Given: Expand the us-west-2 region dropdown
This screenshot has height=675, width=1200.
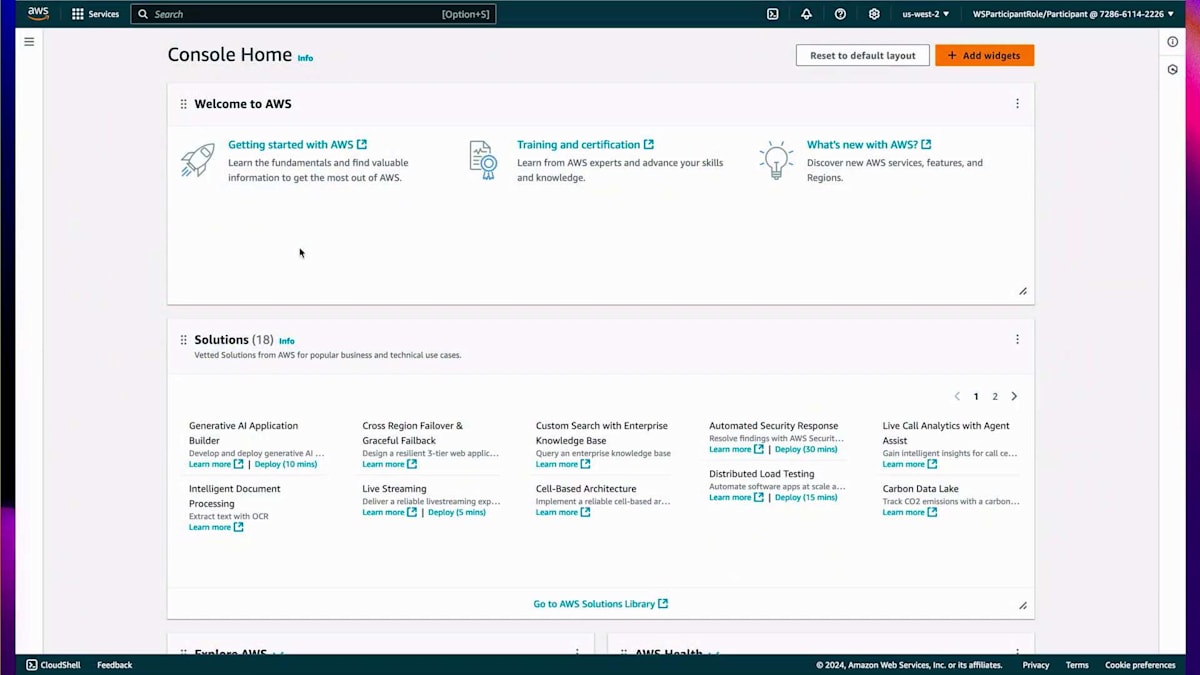Looking at the screenshot, I should [926, 14].
